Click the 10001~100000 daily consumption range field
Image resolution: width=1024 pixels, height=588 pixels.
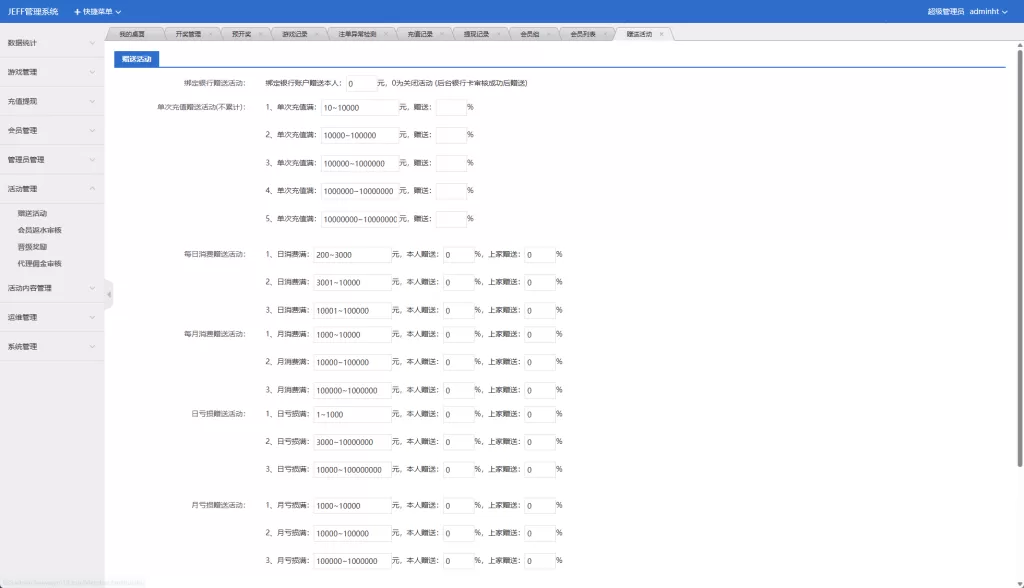352,311
